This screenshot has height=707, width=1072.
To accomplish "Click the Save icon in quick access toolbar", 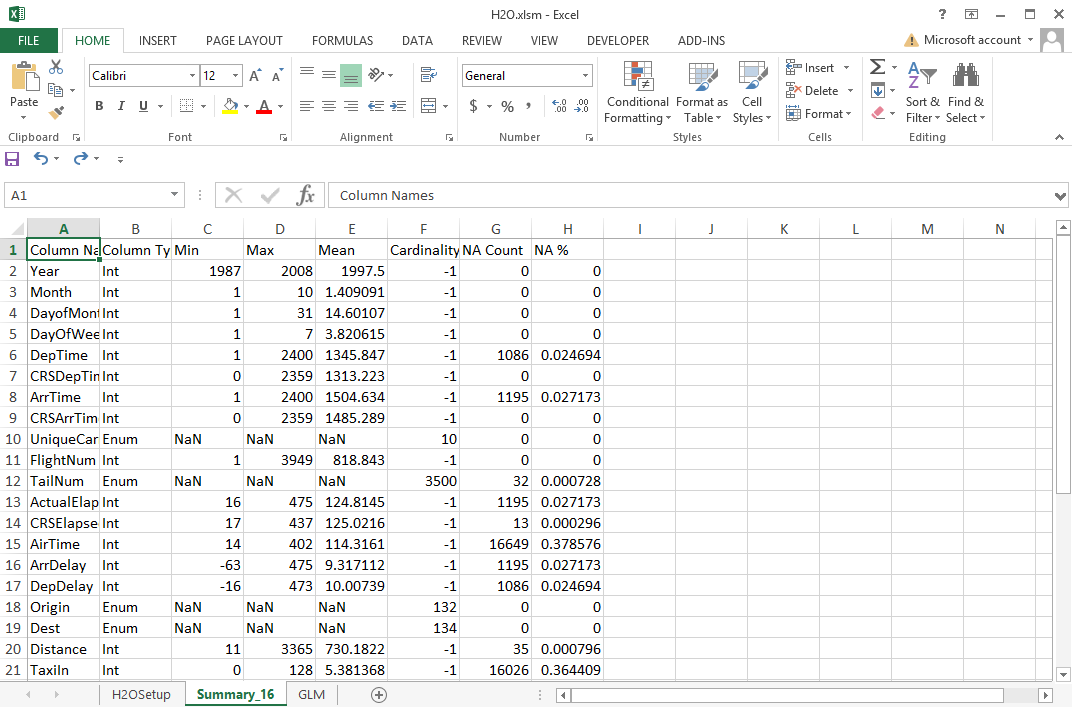I will click(13, 159).
